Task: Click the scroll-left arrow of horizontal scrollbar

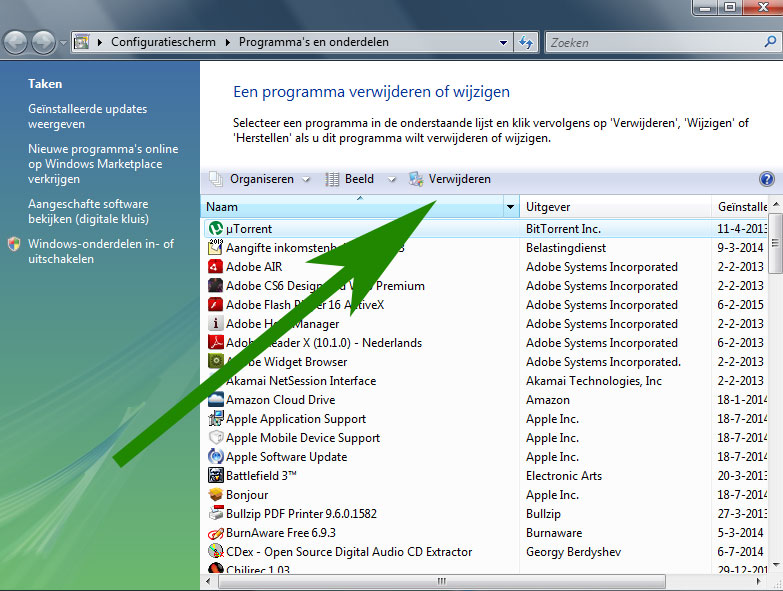Action: 208,581
